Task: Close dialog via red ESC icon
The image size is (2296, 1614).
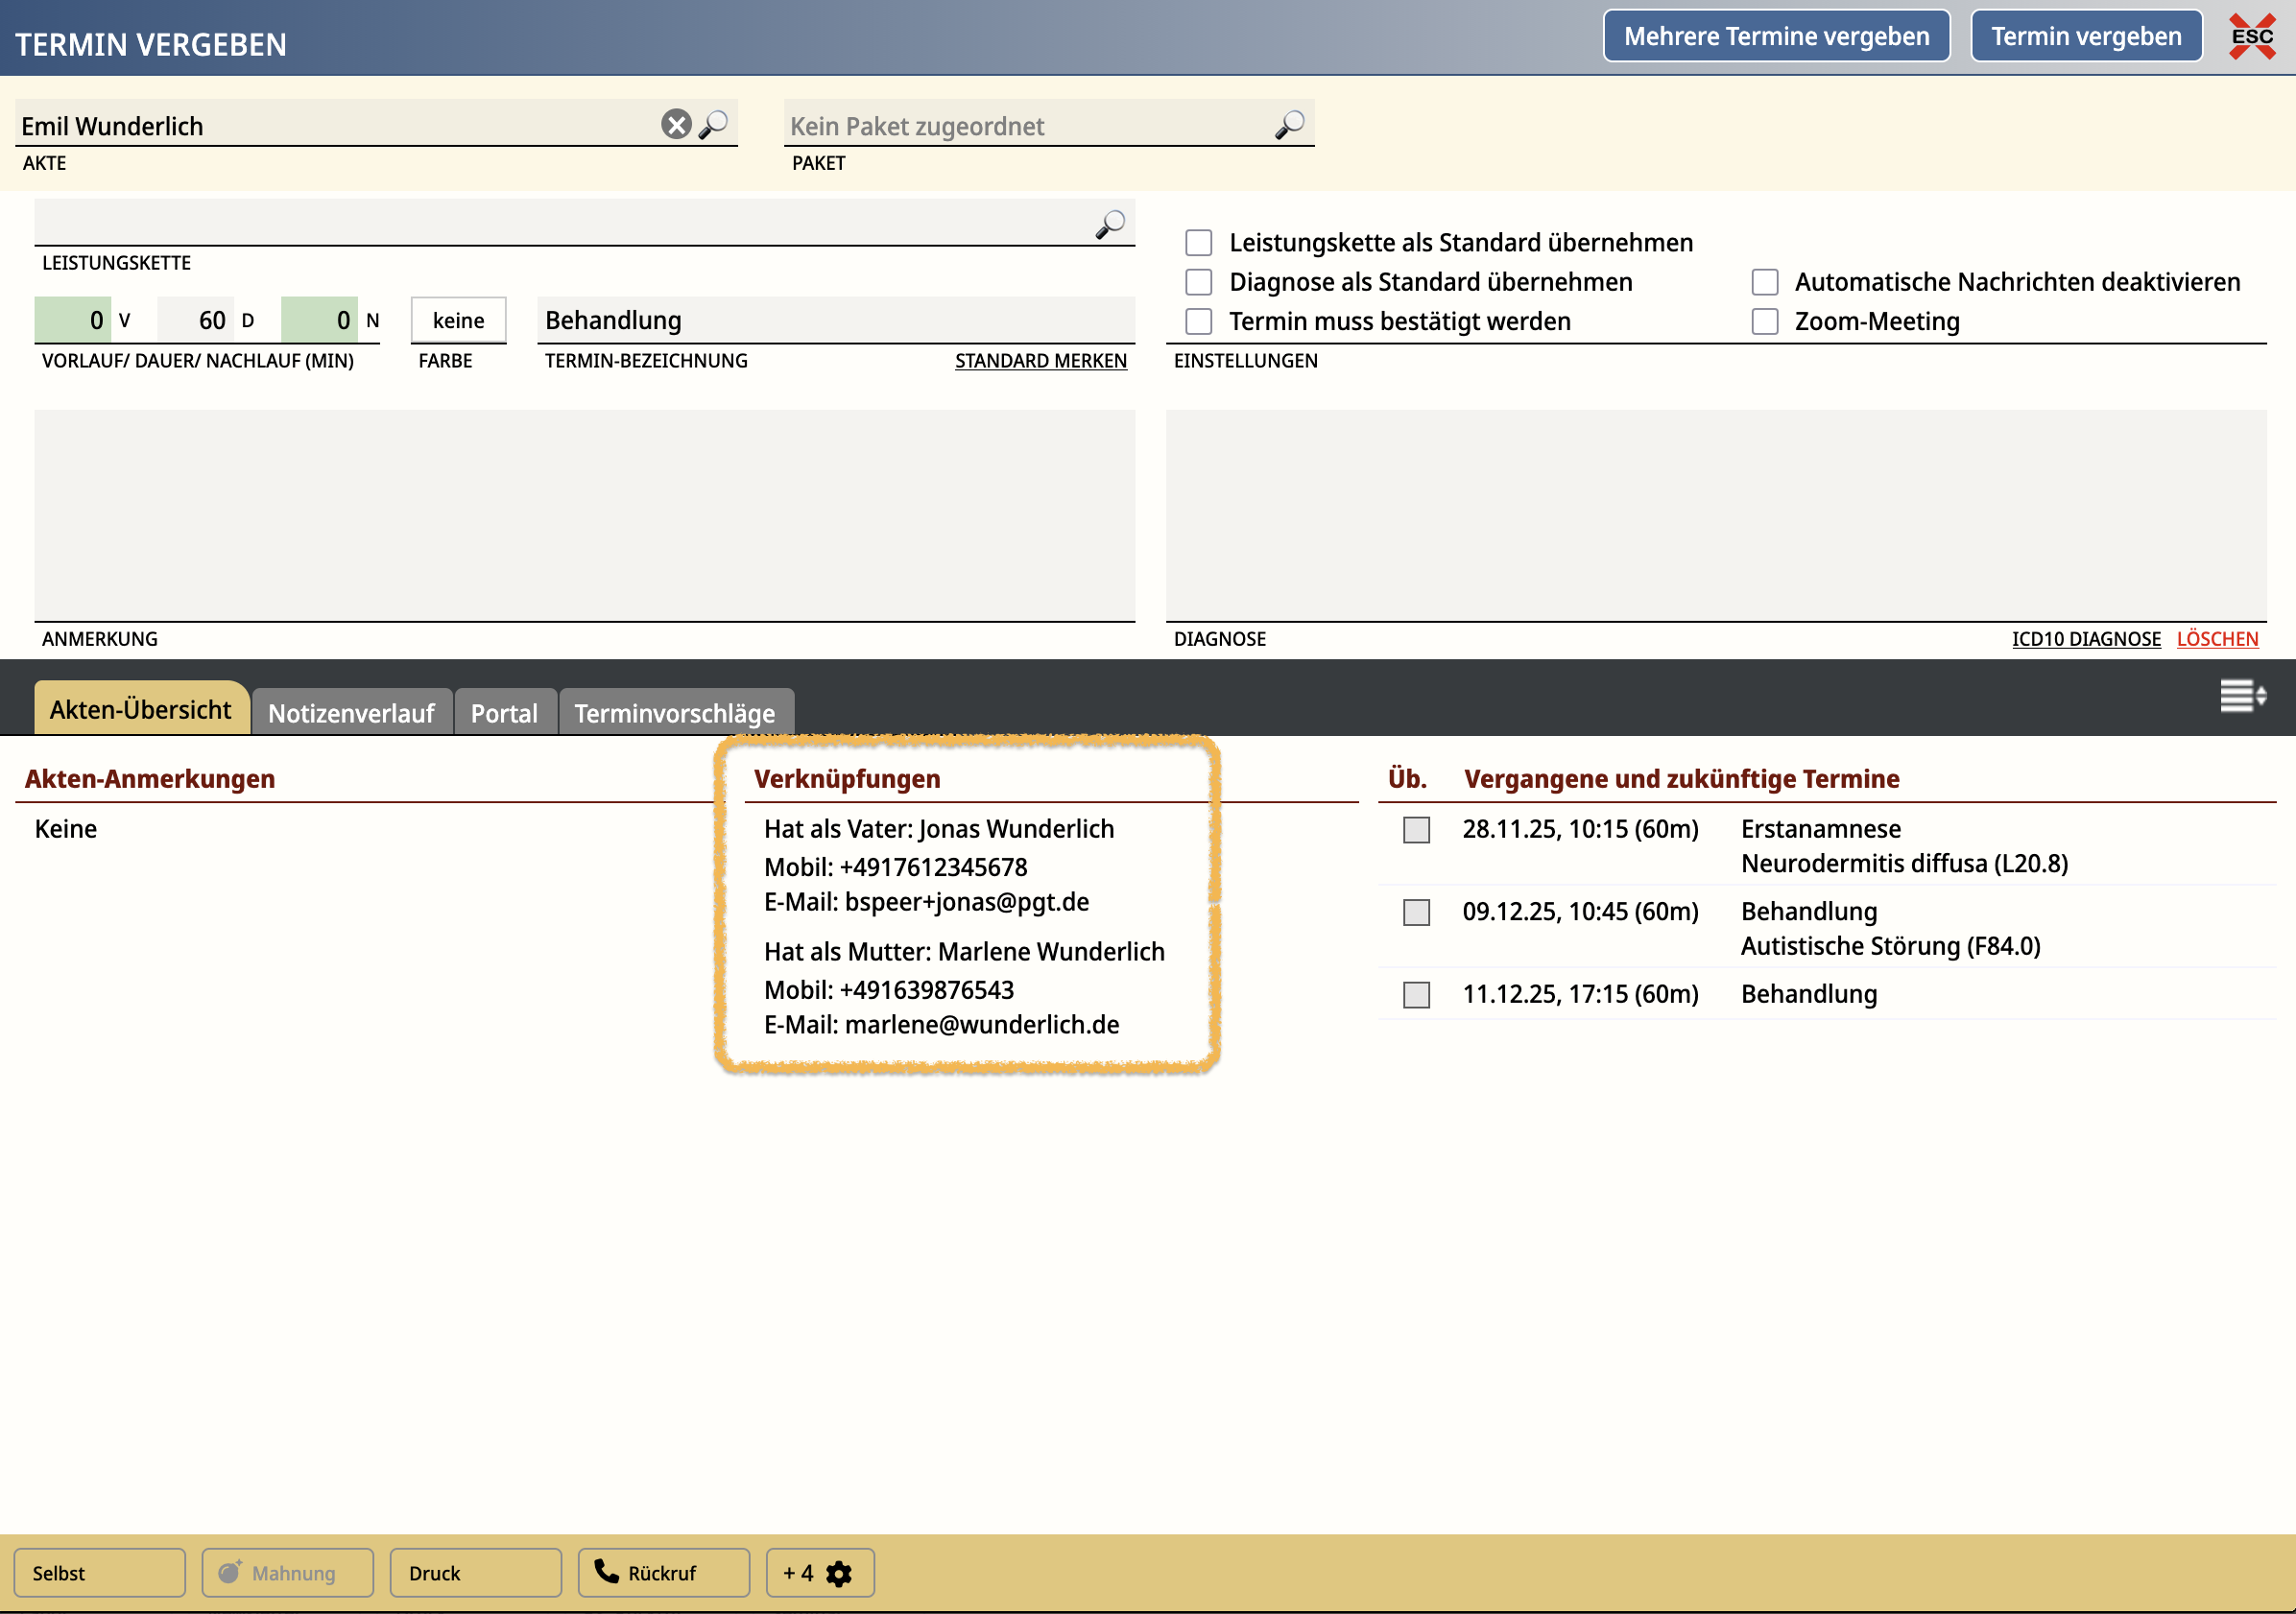Action: [x=2251, y=37]
